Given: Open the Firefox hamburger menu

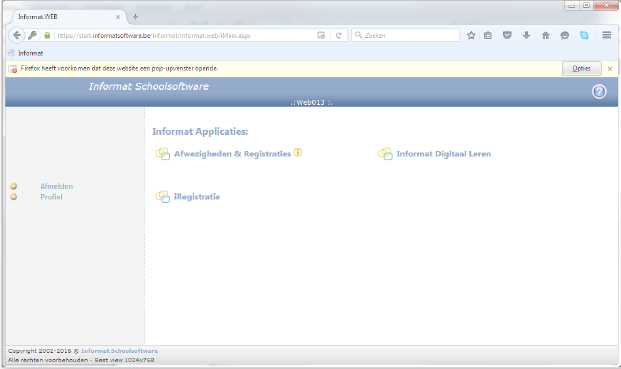Looking at the screenshot, I should [x=606, y=35].
